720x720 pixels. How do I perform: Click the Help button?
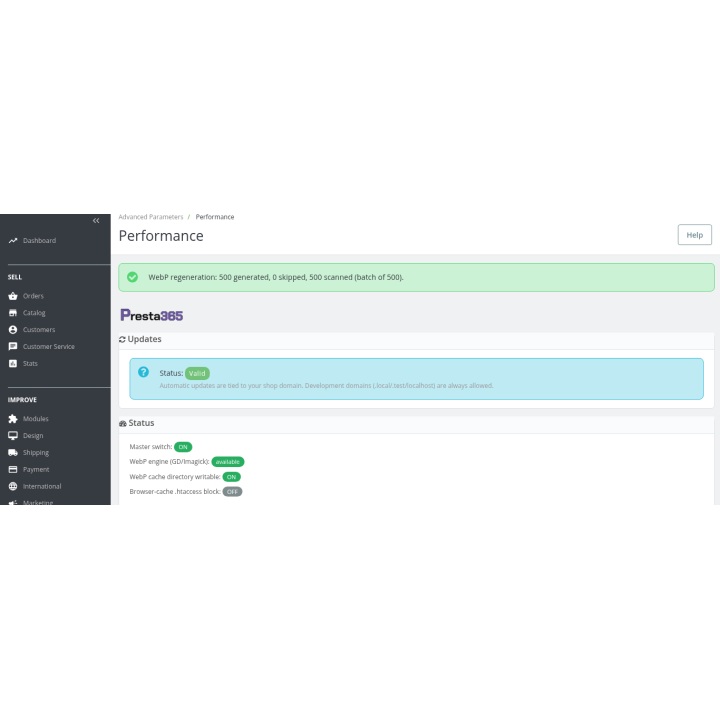coord(694,235)
